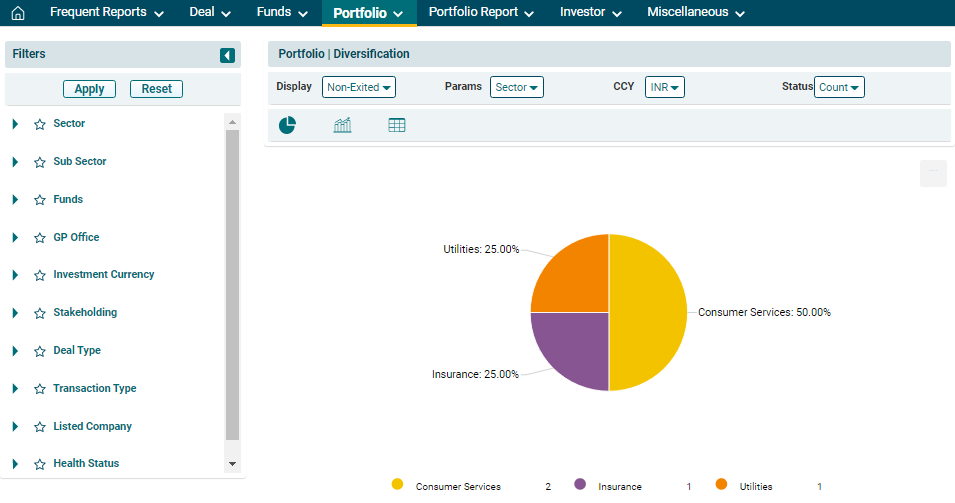Star the Funds filter
Screen dimensions: 955x503
pos(40,200)
